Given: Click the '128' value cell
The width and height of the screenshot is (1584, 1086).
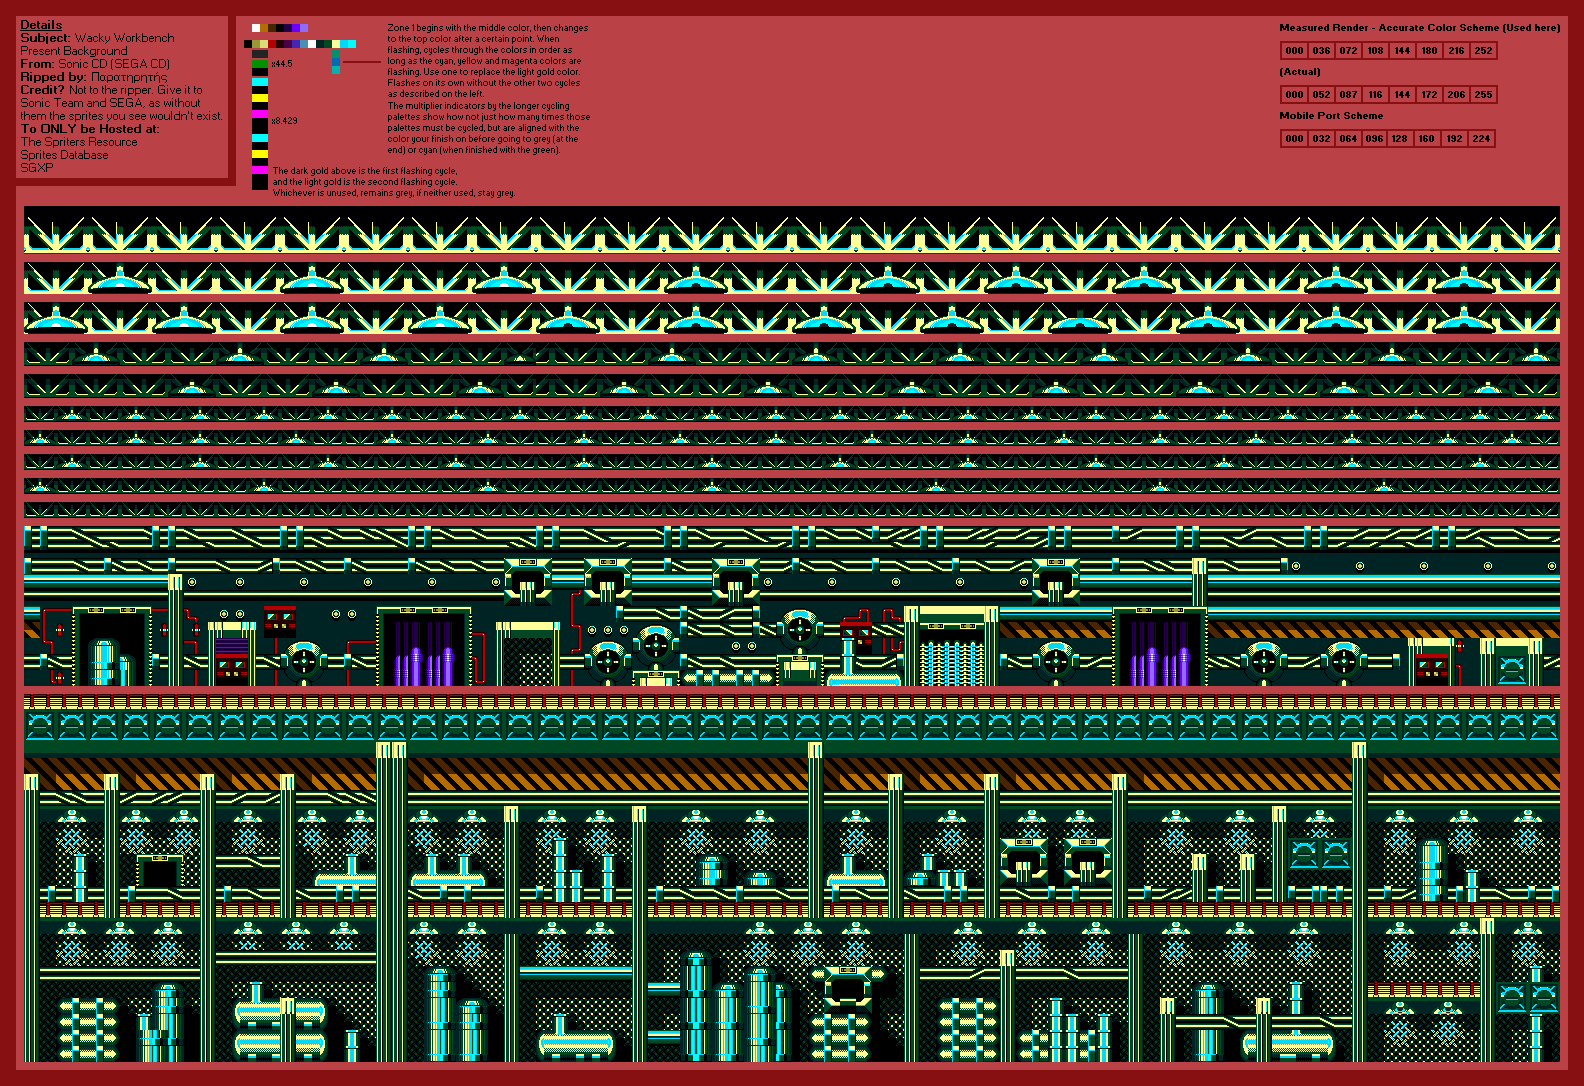Looking at the screenshot, I should click(1399, 139).
